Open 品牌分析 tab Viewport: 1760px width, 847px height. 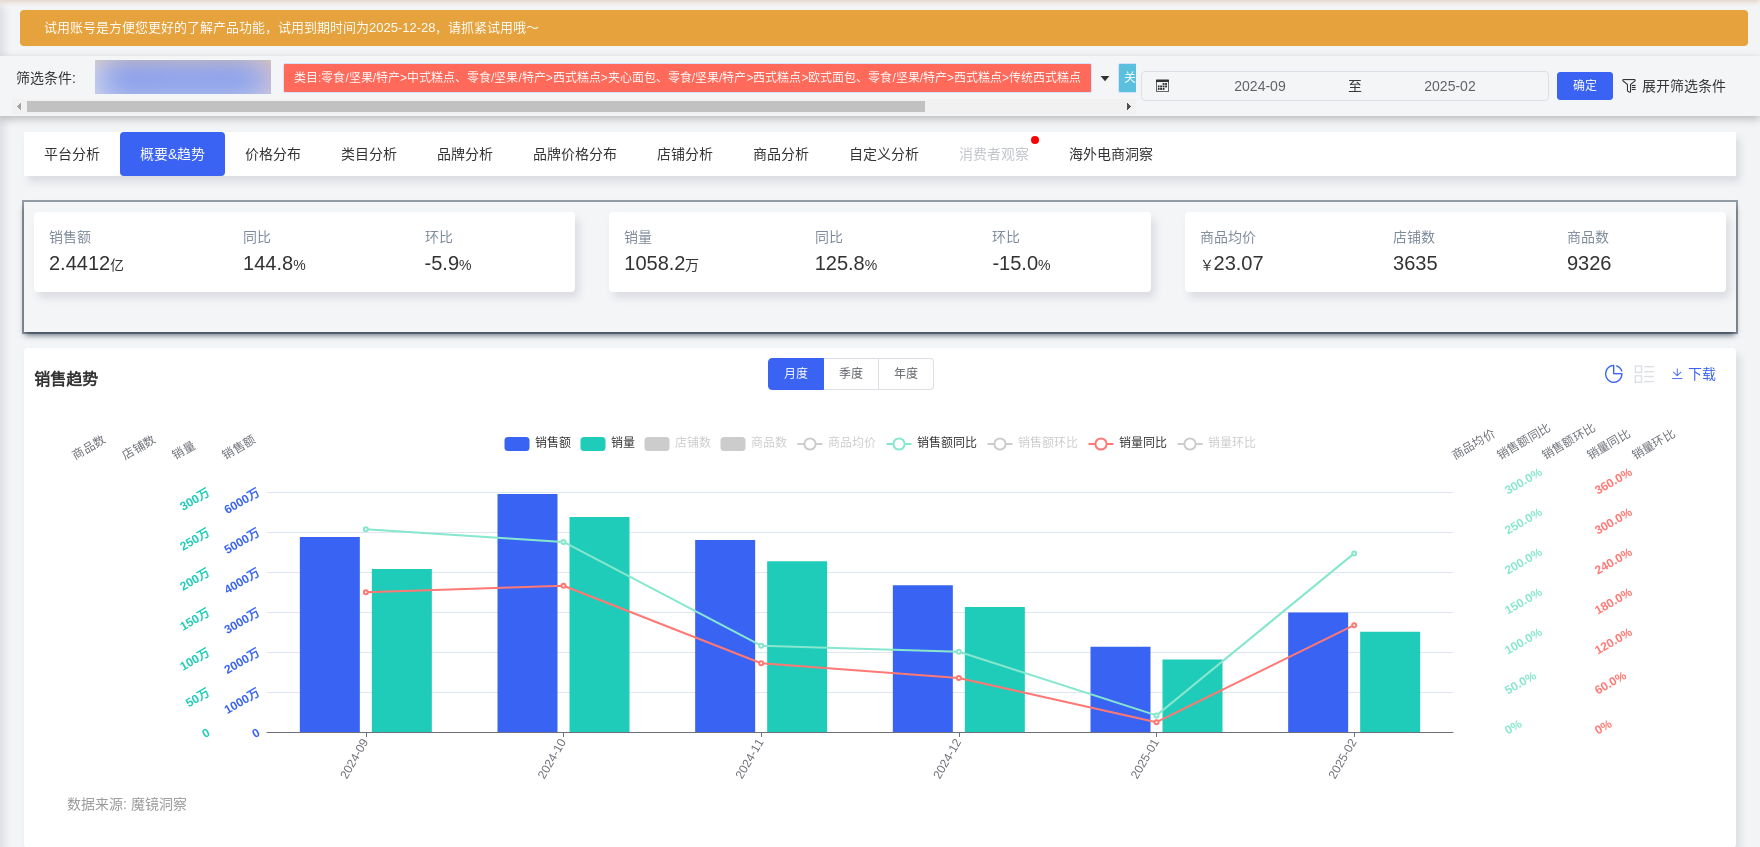pos(465,154)
